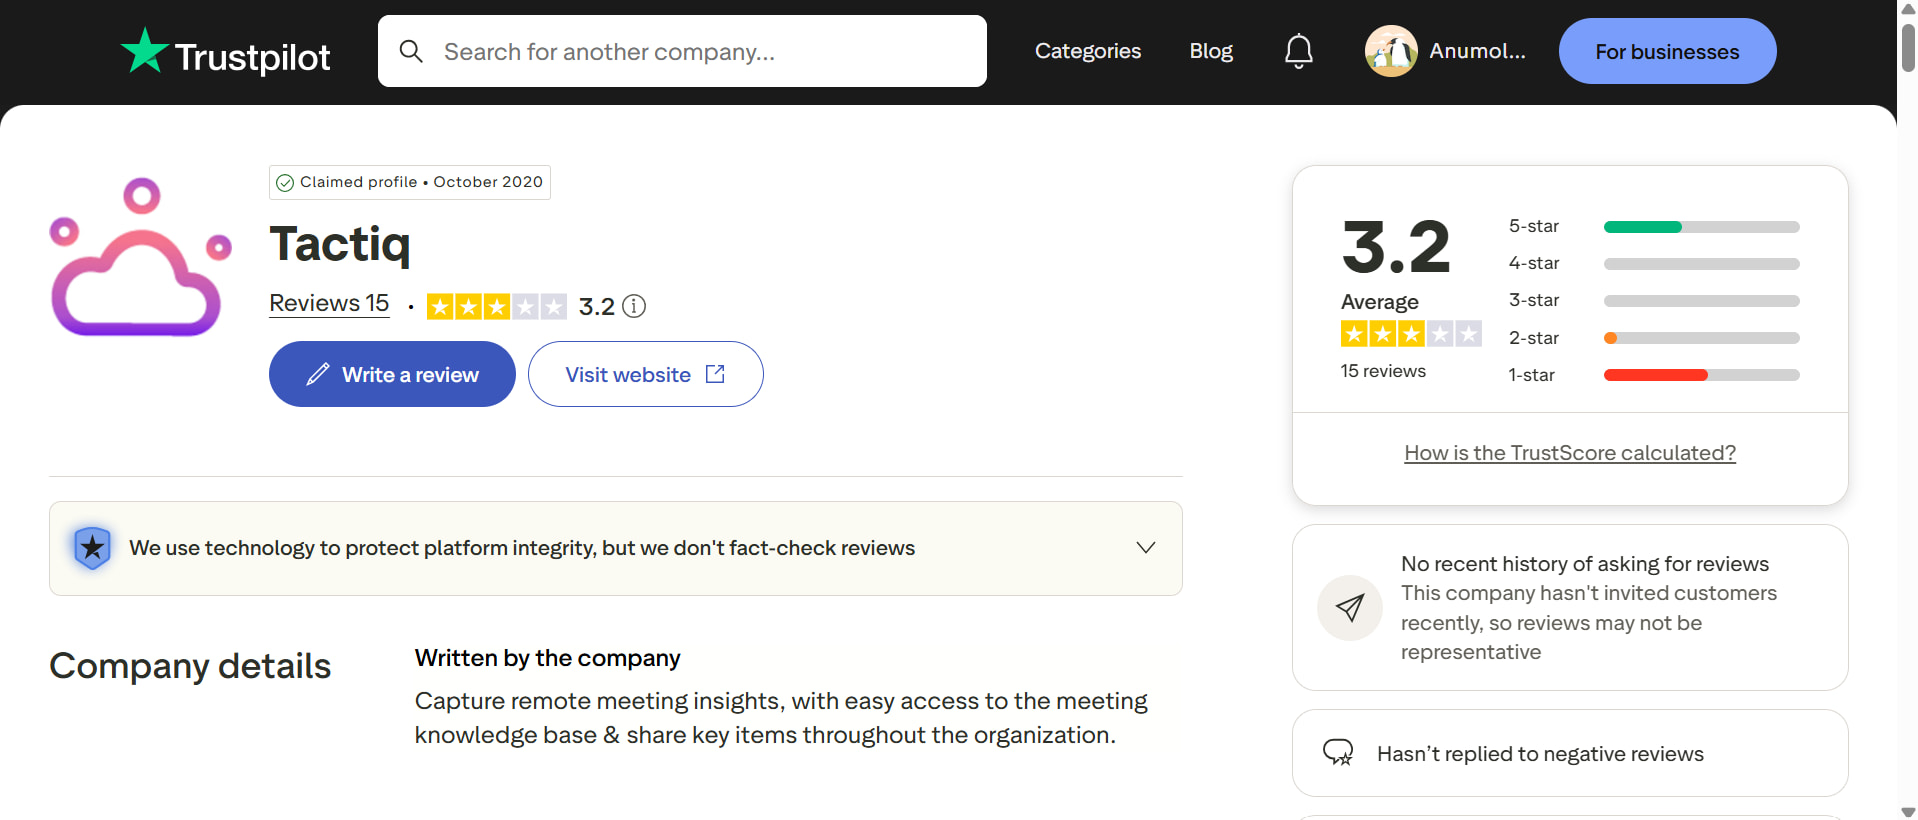This screenshot has height=820, width=1918.
Task: Click Hasn't replied to negative reviews
Action: [1540, 754]
